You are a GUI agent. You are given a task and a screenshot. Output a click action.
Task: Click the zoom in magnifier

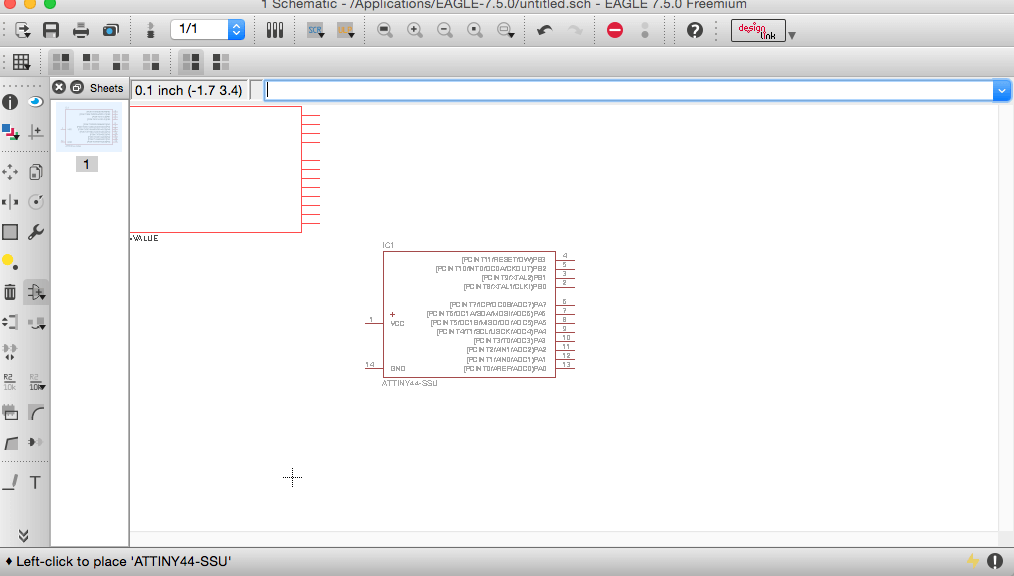(415, 30)
